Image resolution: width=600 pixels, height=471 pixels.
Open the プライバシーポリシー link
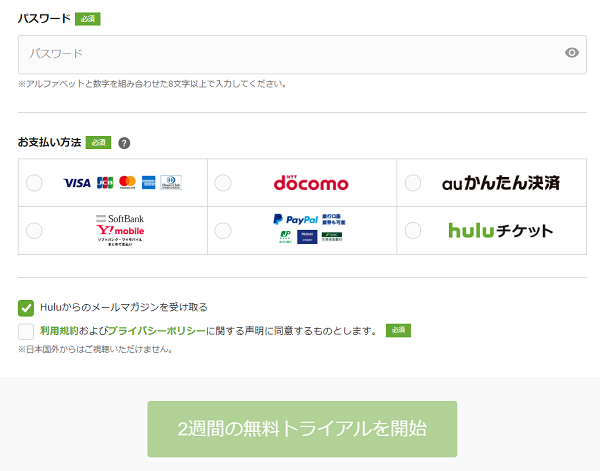[x=157, y=331]
